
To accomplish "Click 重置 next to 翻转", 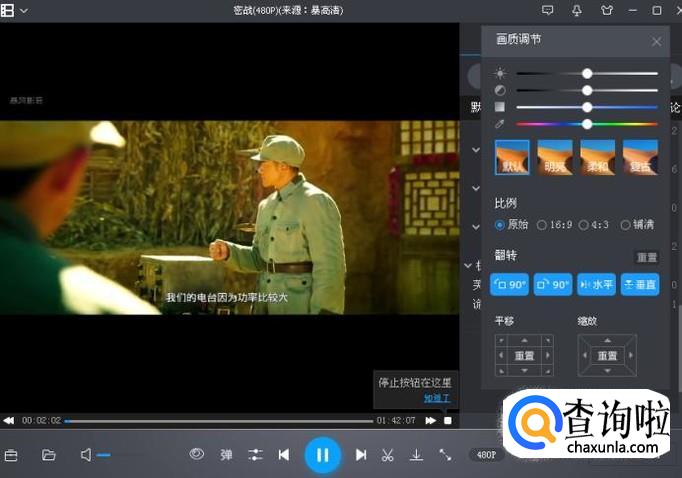I will [647, 257].
